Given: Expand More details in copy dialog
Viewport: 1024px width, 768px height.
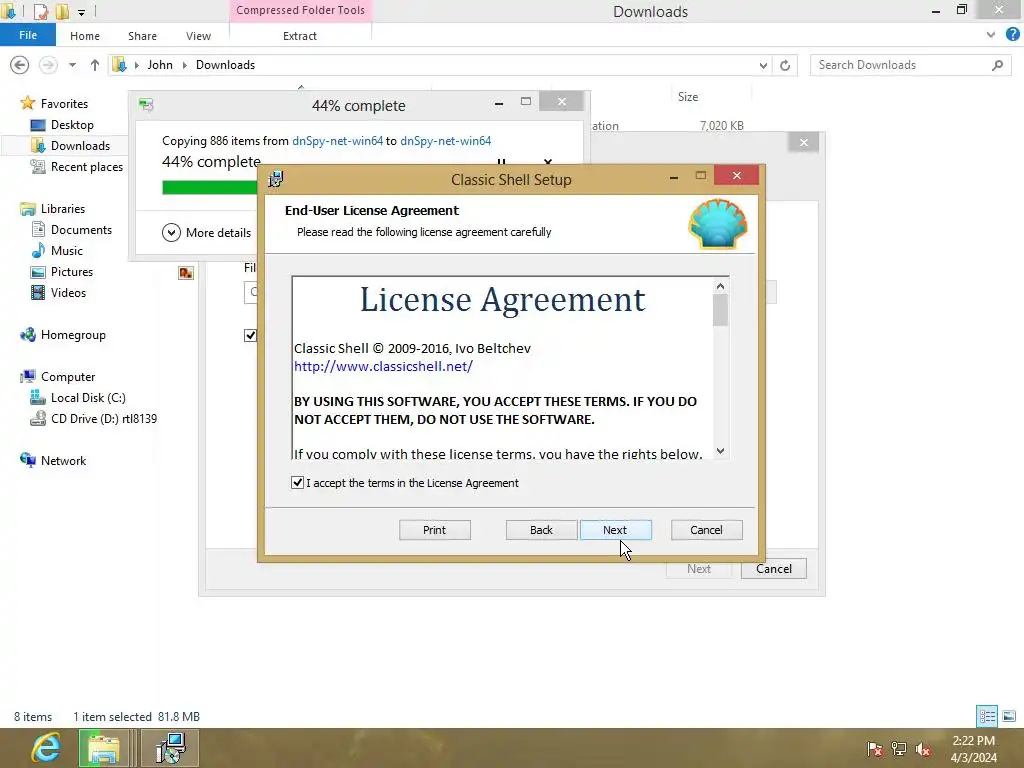Looking at the screenshot, I should point(206,232).
